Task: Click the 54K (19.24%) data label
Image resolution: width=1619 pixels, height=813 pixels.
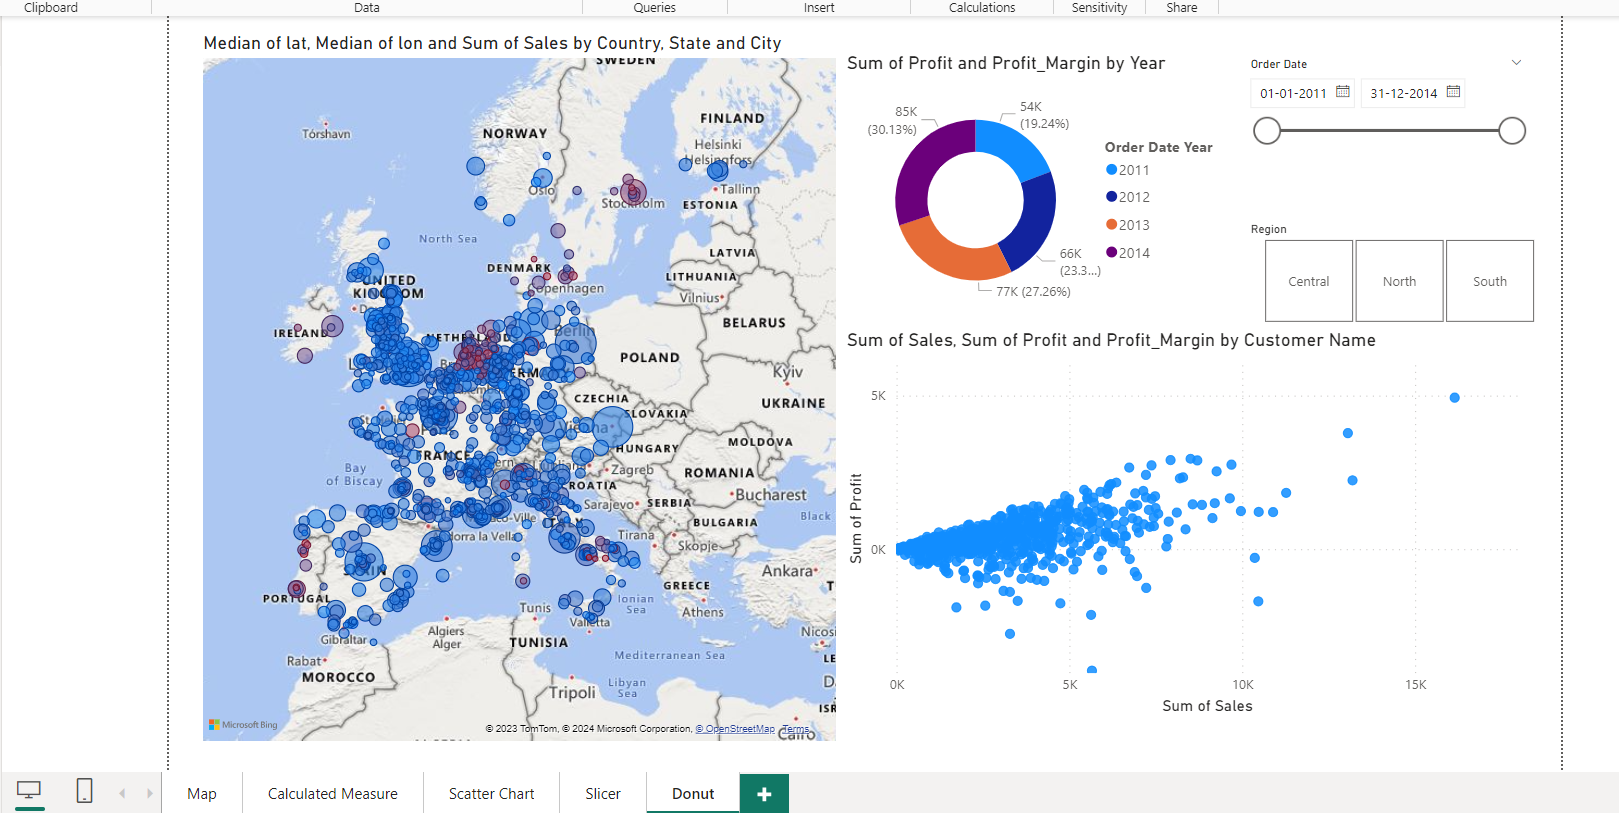Action: click(1044, 115)
